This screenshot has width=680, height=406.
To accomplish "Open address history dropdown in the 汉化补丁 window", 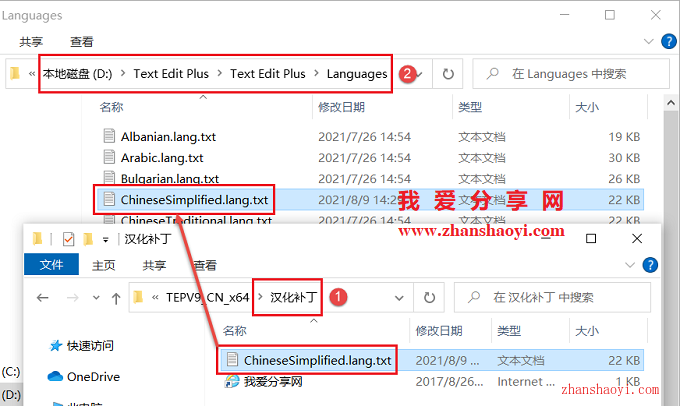I will [399, 298].
